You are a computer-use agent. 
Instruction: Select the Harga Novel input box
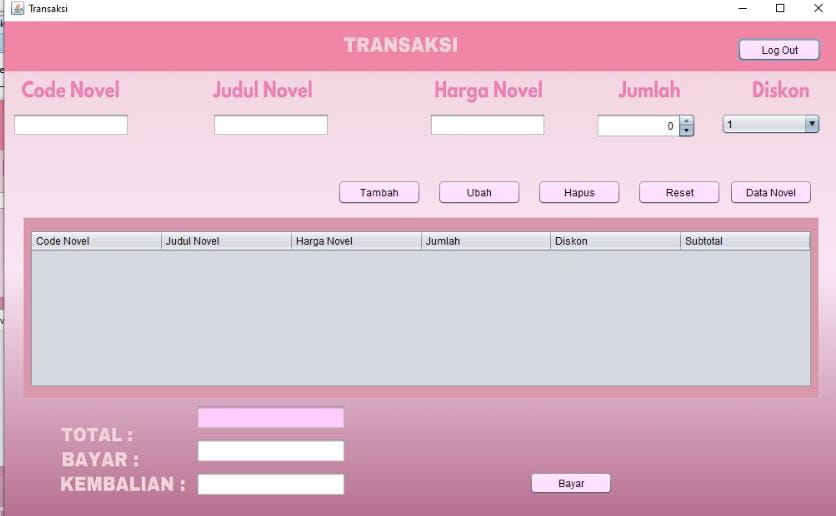[487, 125]
